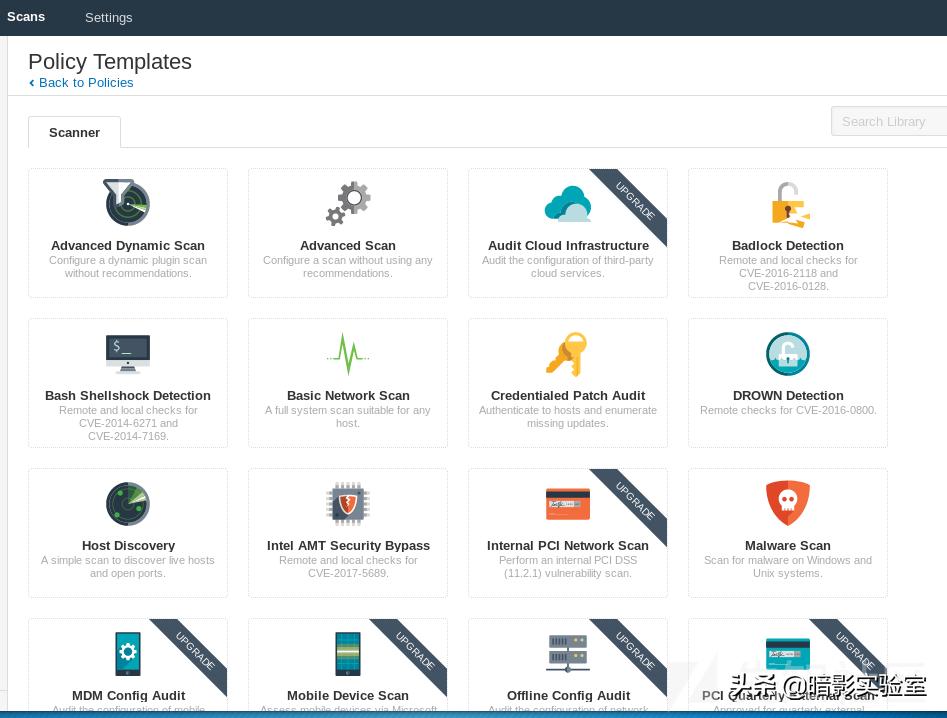This screenshot has width=947, height=718.
Task: Focus the Search Library field
Action: tap(888, 121)
